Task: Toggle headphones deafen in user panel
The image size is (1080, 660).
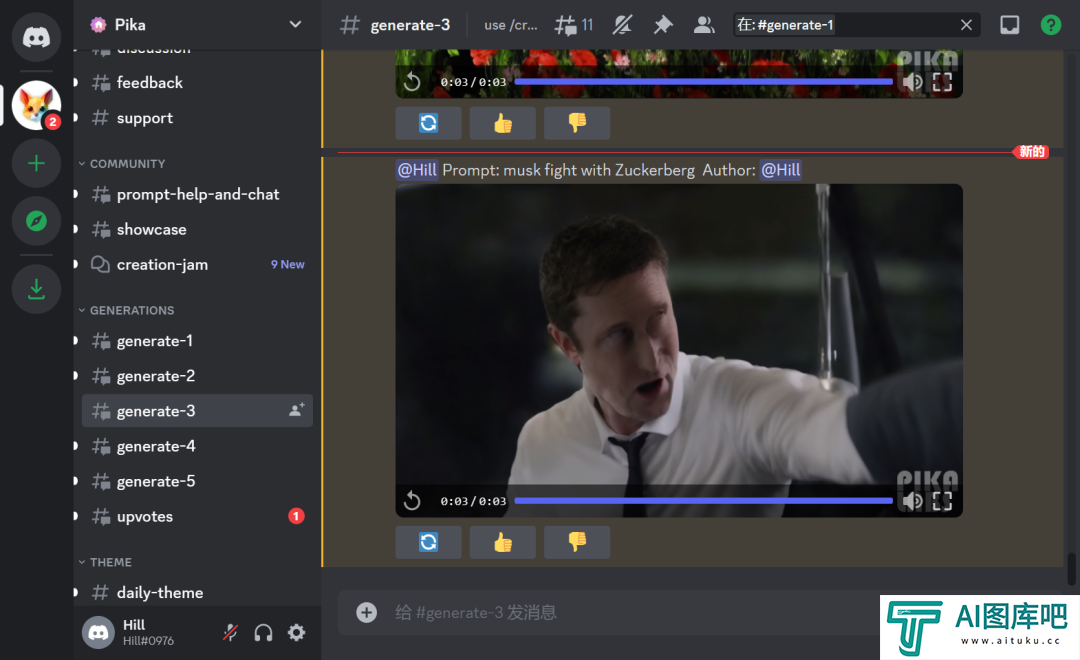Action: [x=263, y=632]
